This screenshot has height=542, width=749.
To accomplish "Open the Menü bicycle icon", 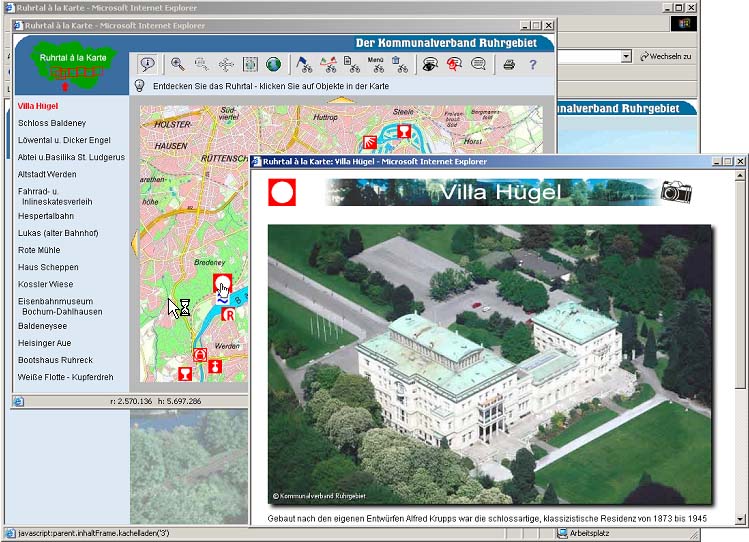I will click(376, 64).
